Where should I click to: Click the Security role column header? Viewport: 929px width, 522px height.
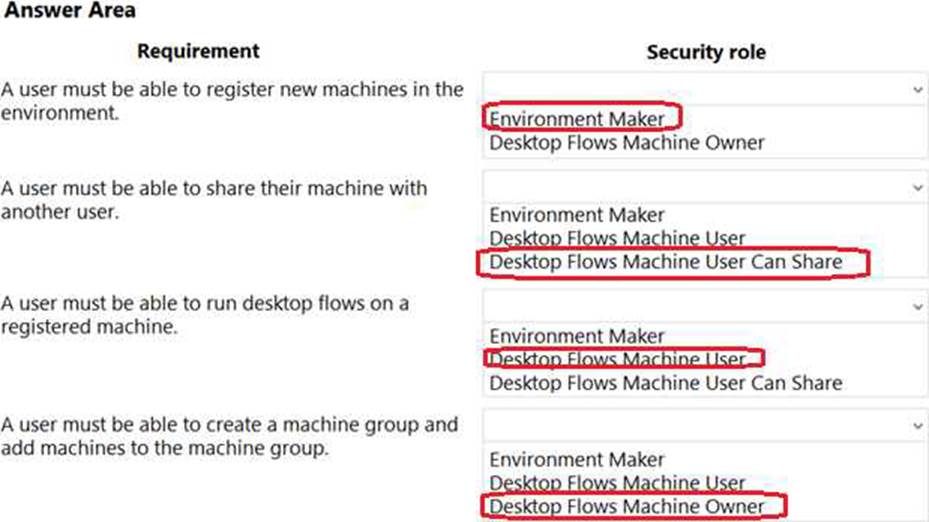[706, 52]
